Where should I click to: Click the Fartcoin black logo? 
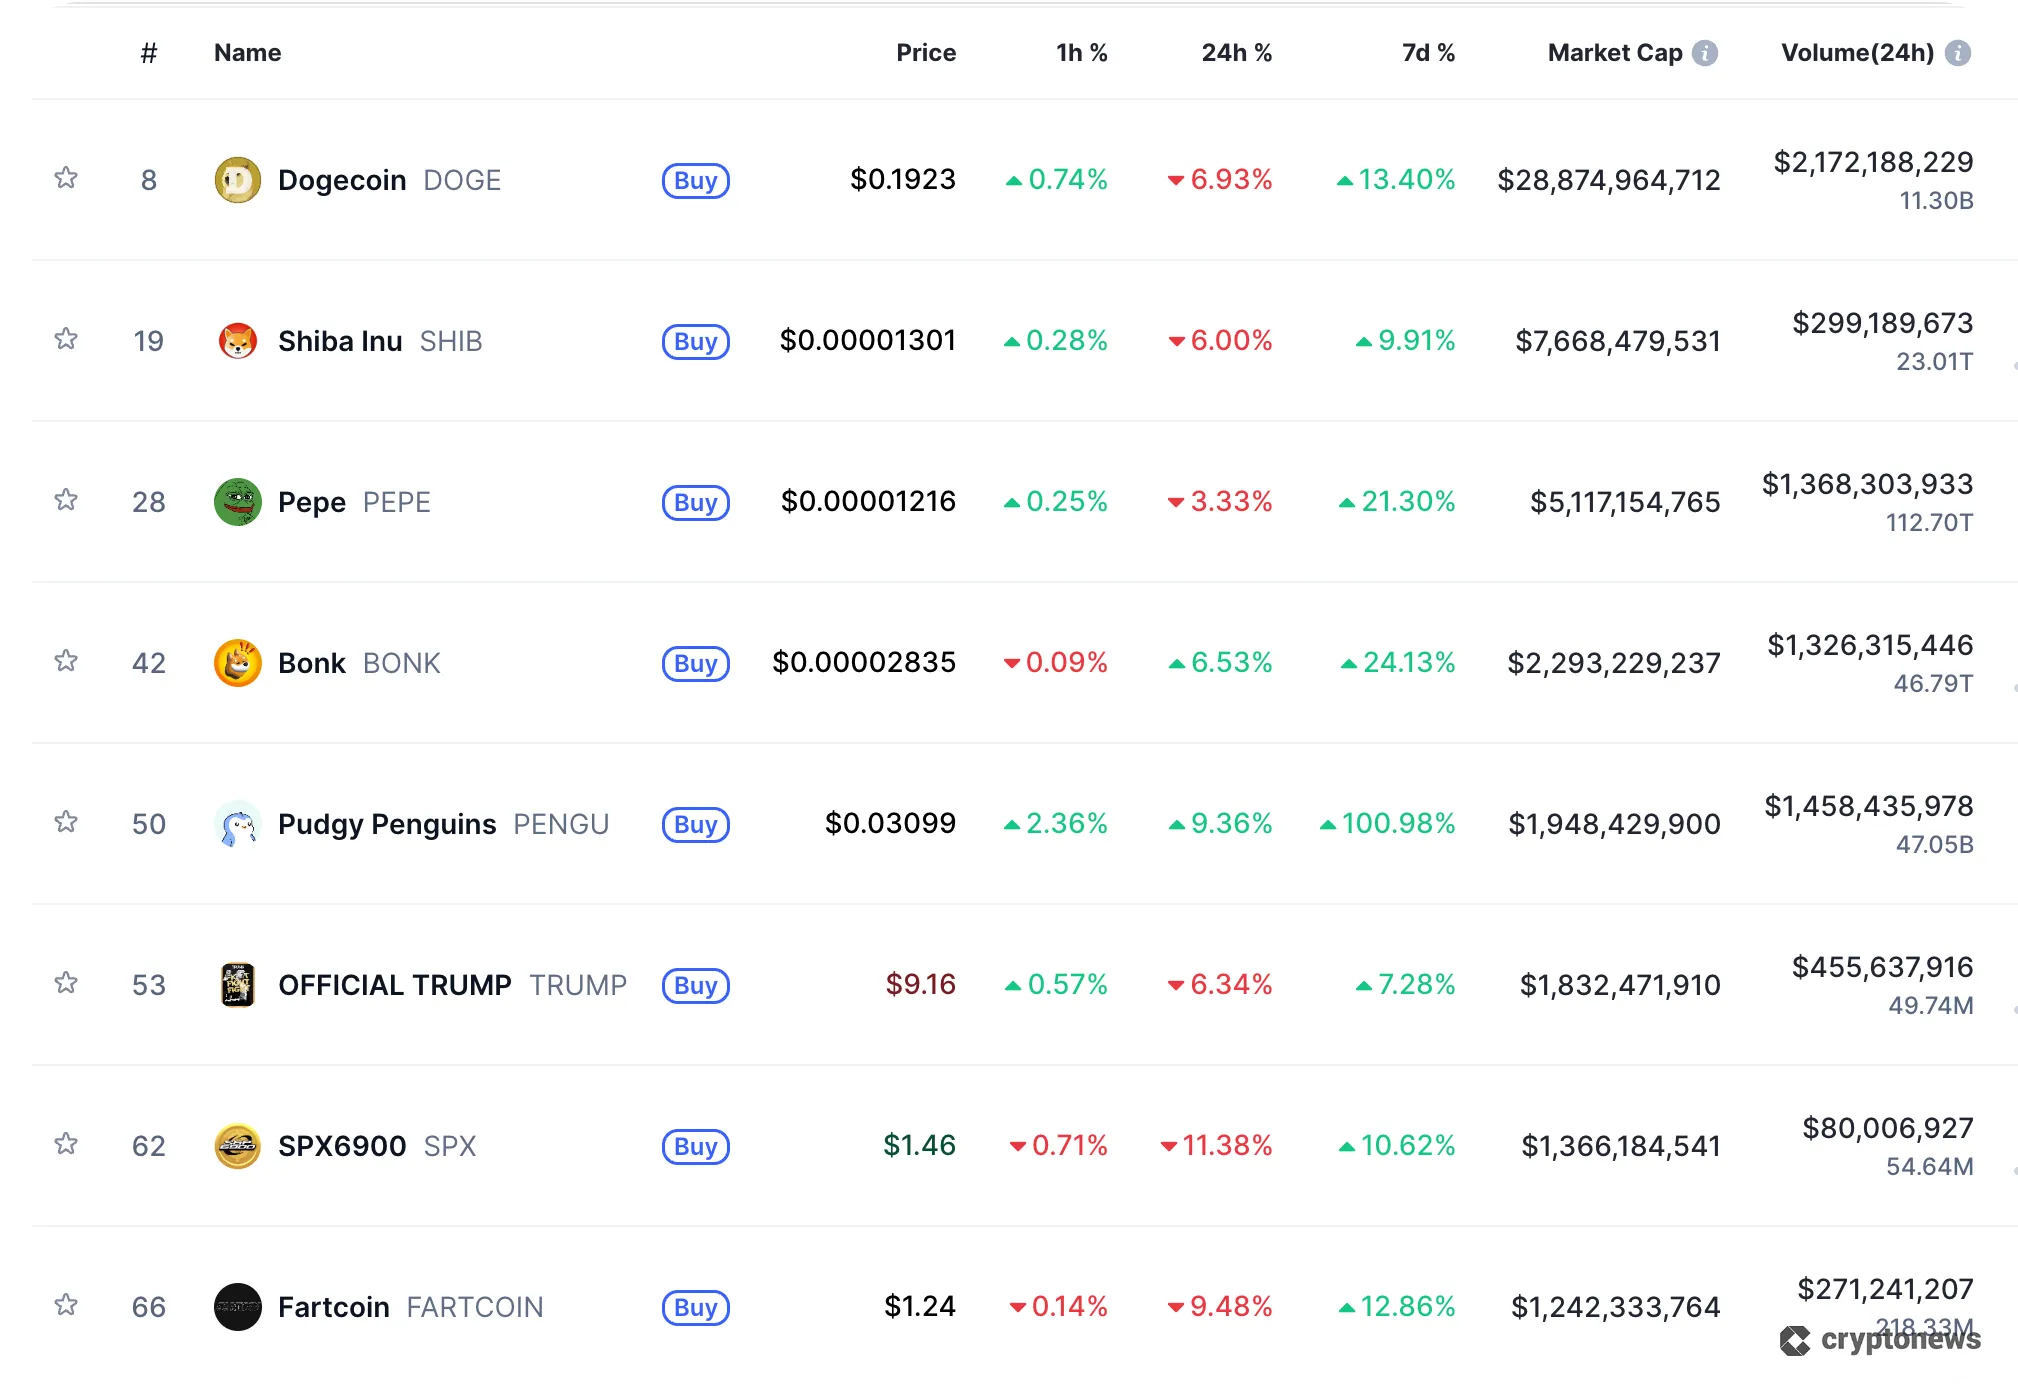238,1307
